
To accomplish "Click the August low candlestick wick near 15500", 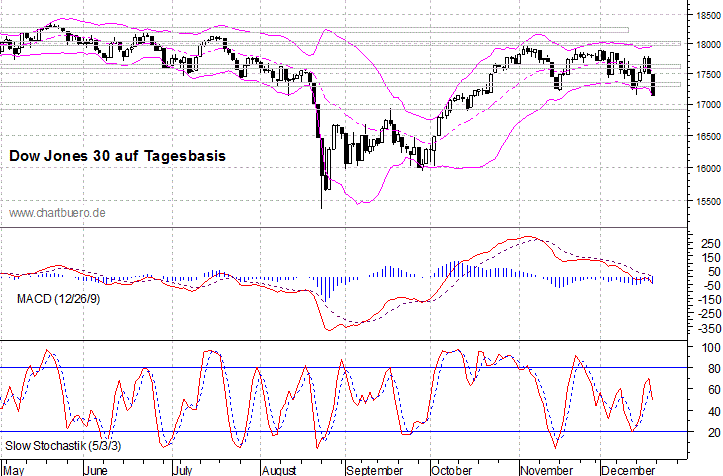I will point(321,194).
